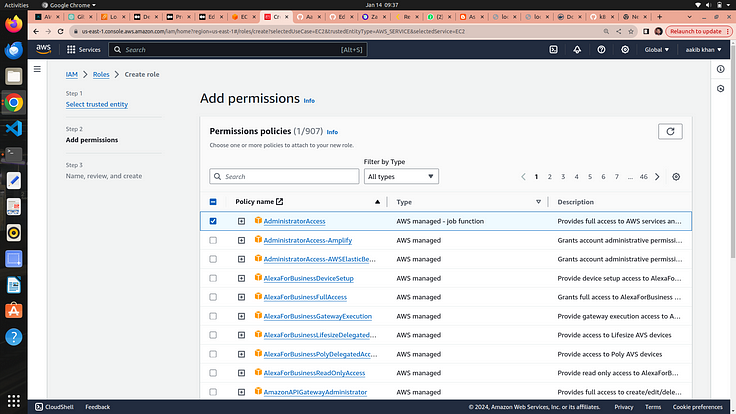Go back in Chrome
736x414 pixels.
tap(36, 31)
